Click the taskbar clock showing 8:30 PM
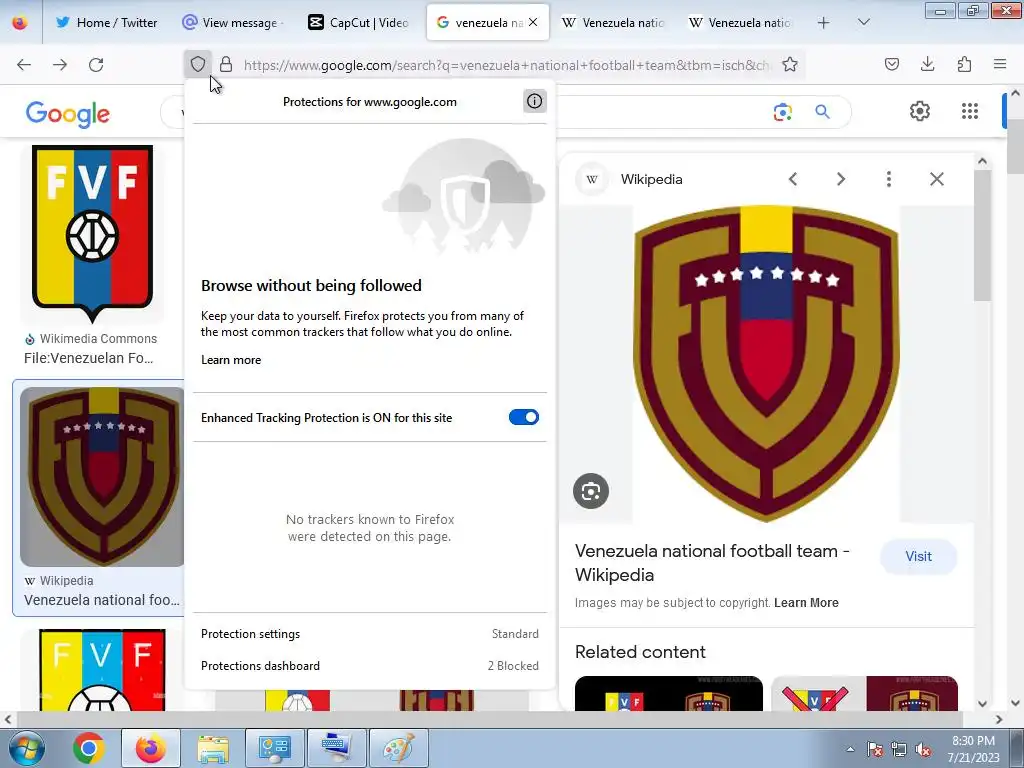Screen dimensions: 1024x768 point(973,748)
